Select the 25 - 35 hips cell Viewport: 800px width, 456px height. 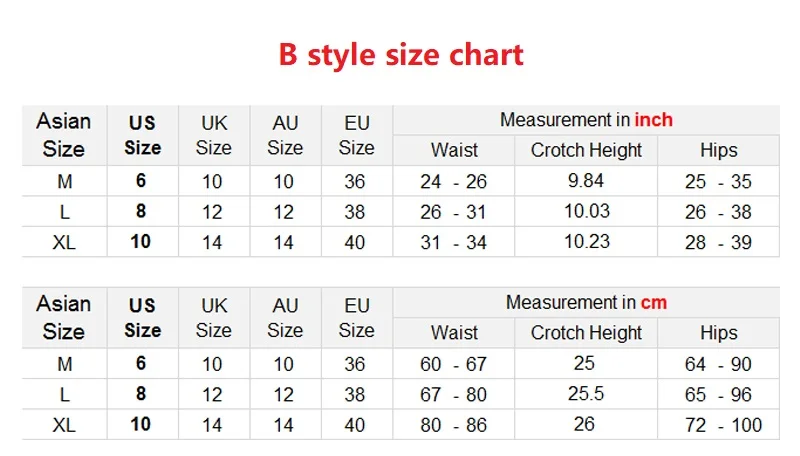(x=718, y=182)
